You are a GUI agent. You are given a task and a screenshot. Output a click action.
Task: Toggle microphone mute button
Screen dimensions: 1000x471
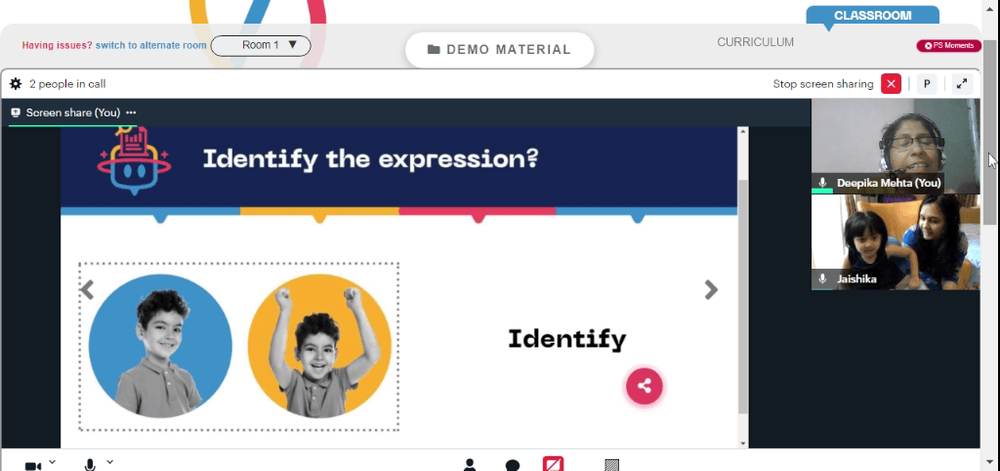click(90, 465)
